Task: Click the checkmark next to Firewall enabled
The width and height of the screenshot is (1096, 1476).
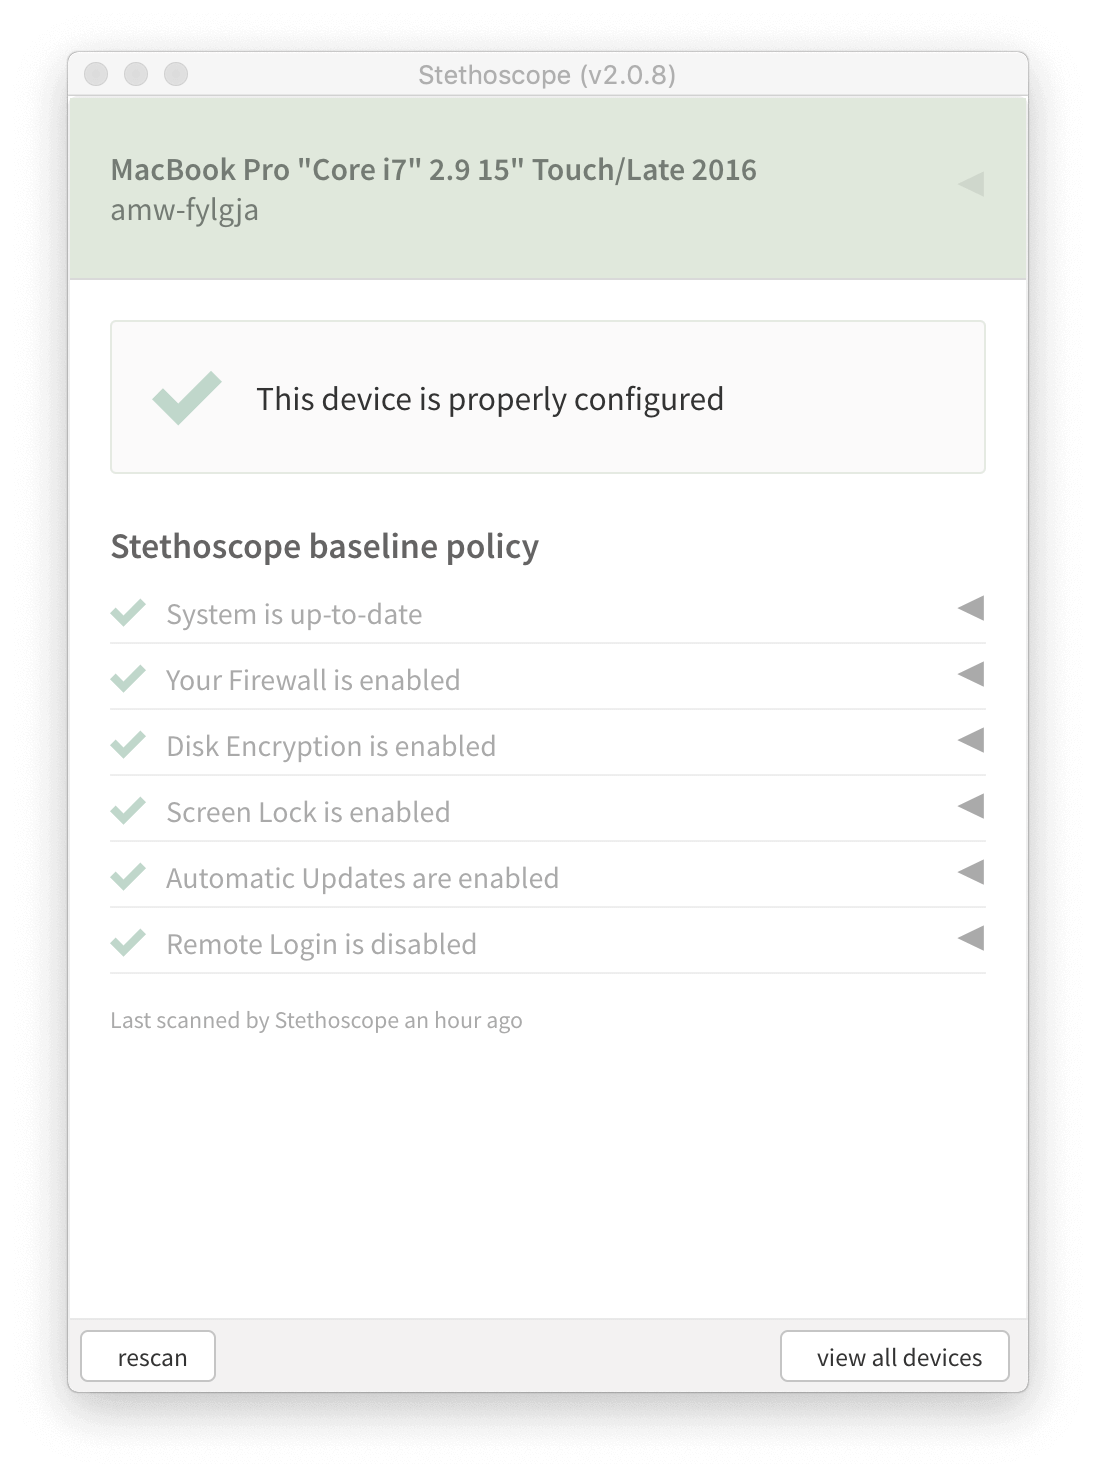Action: (x=128, y=679)
